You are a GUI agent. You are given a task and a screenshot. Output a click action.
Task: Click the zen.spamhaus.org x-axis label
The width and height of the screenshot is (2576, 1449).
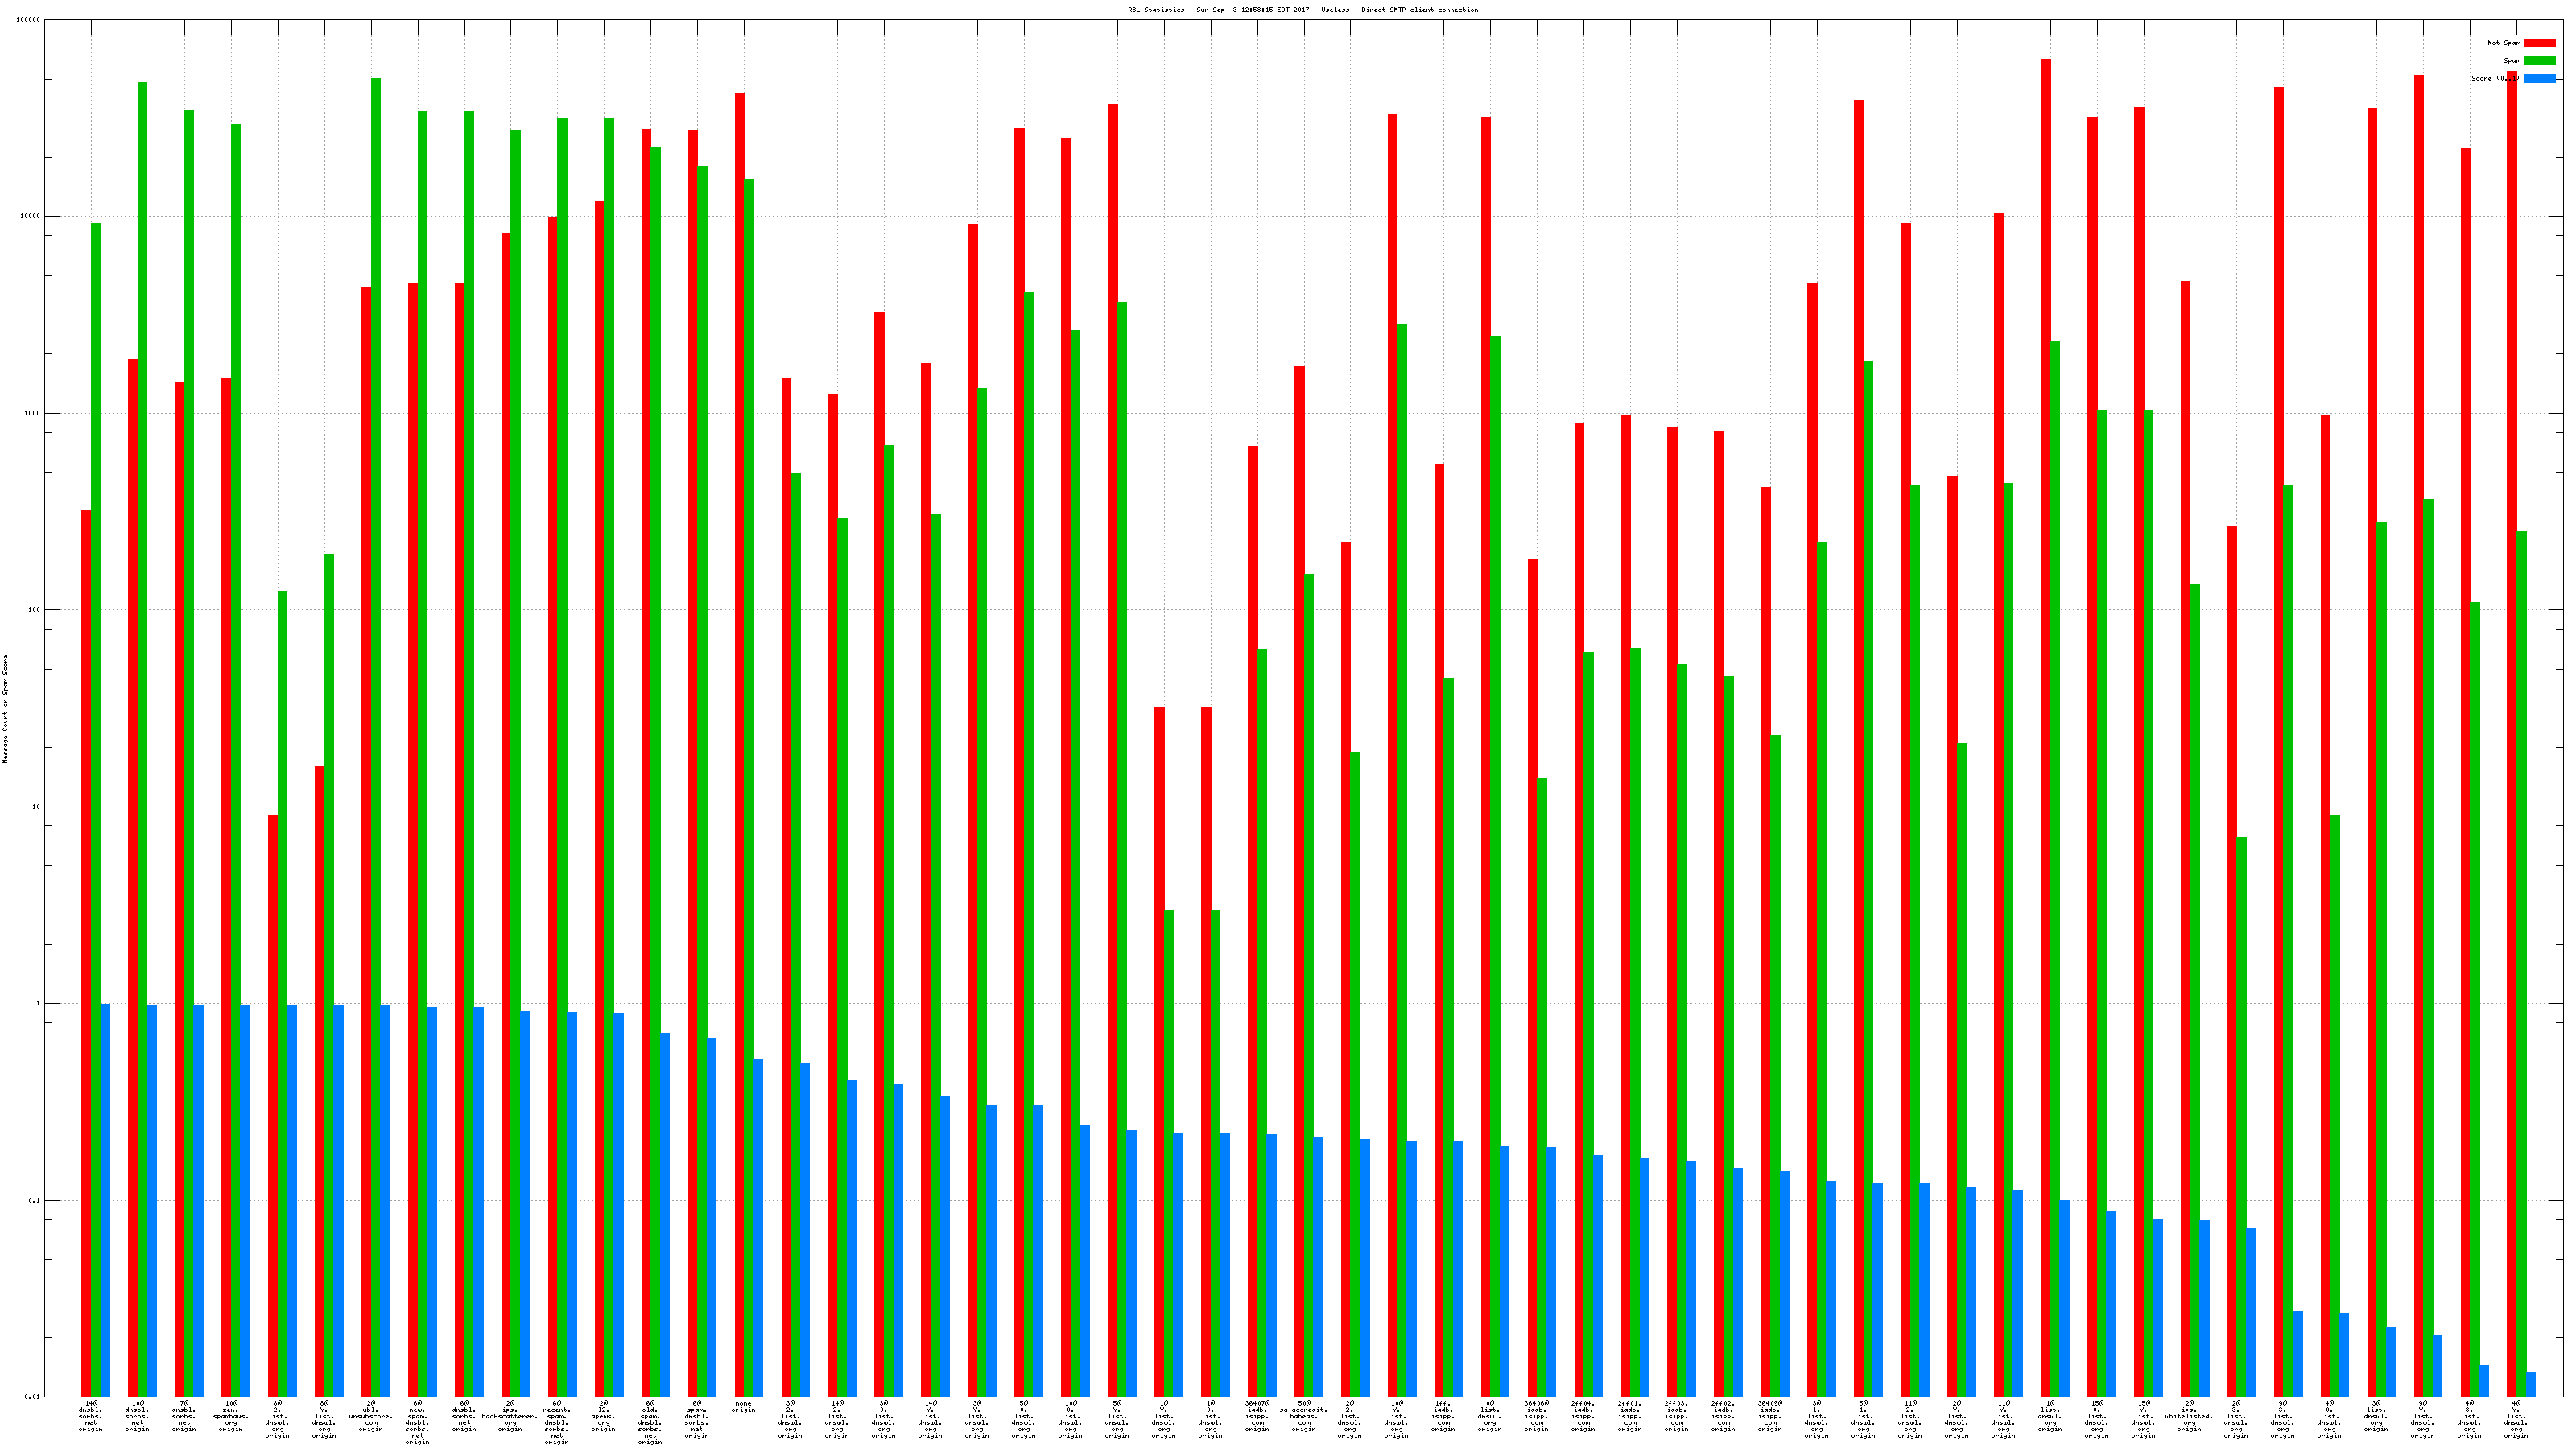pos(230,1416)
